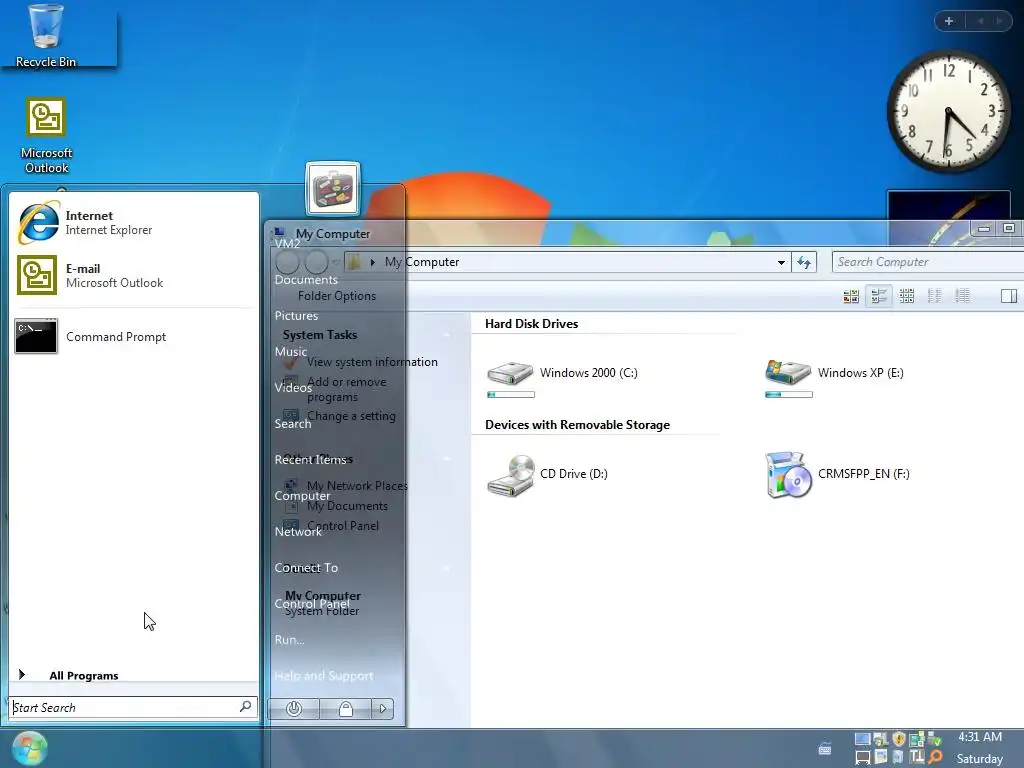
Task: Toggle the preview pane icon
Action: coord(1008,296)
